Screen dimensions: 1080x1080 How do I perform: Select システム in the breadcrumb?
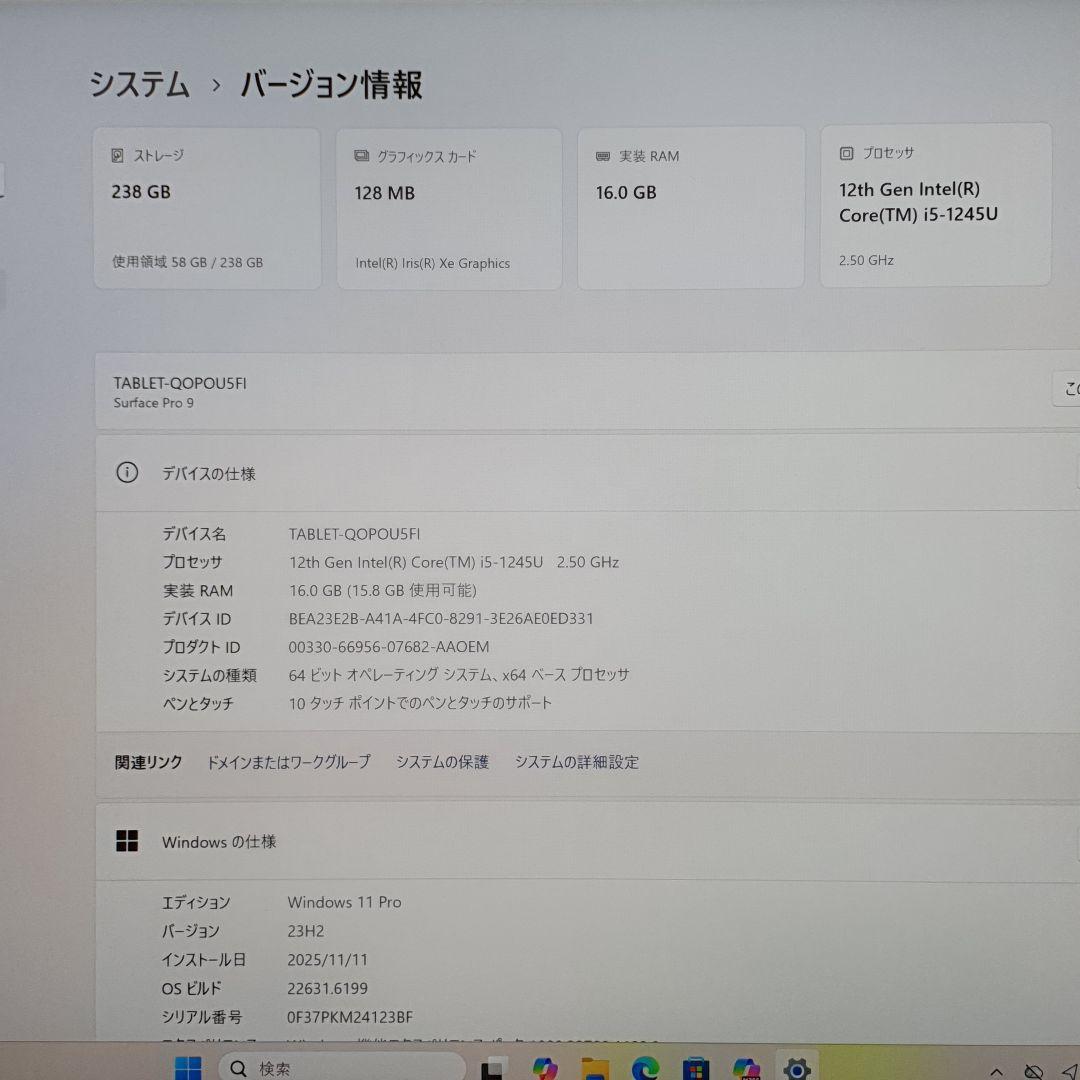(140, 86)
